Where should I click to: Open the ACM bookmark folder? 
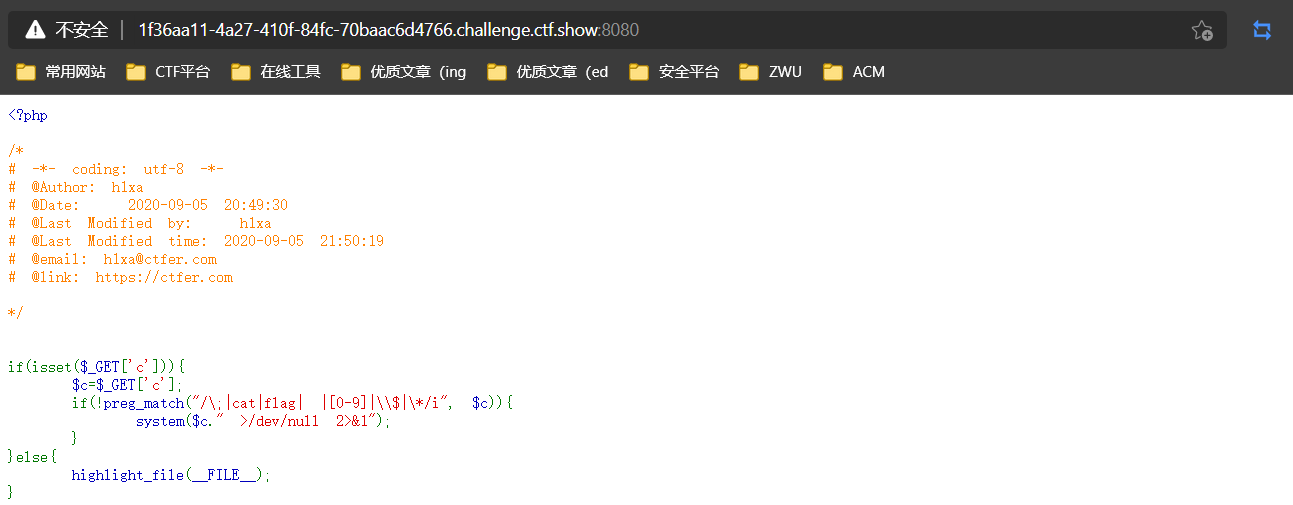pos(854,72)
